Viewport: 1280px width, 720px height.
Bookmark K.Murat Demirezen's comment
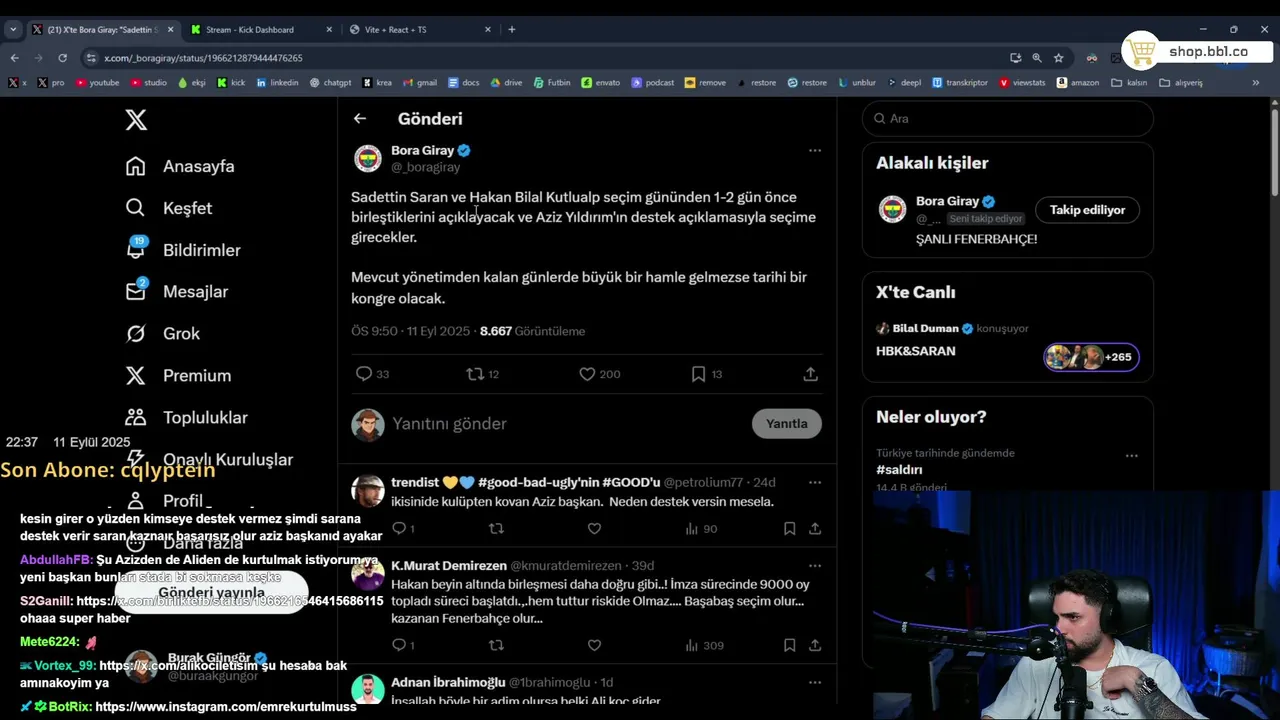tap(789, 646)
